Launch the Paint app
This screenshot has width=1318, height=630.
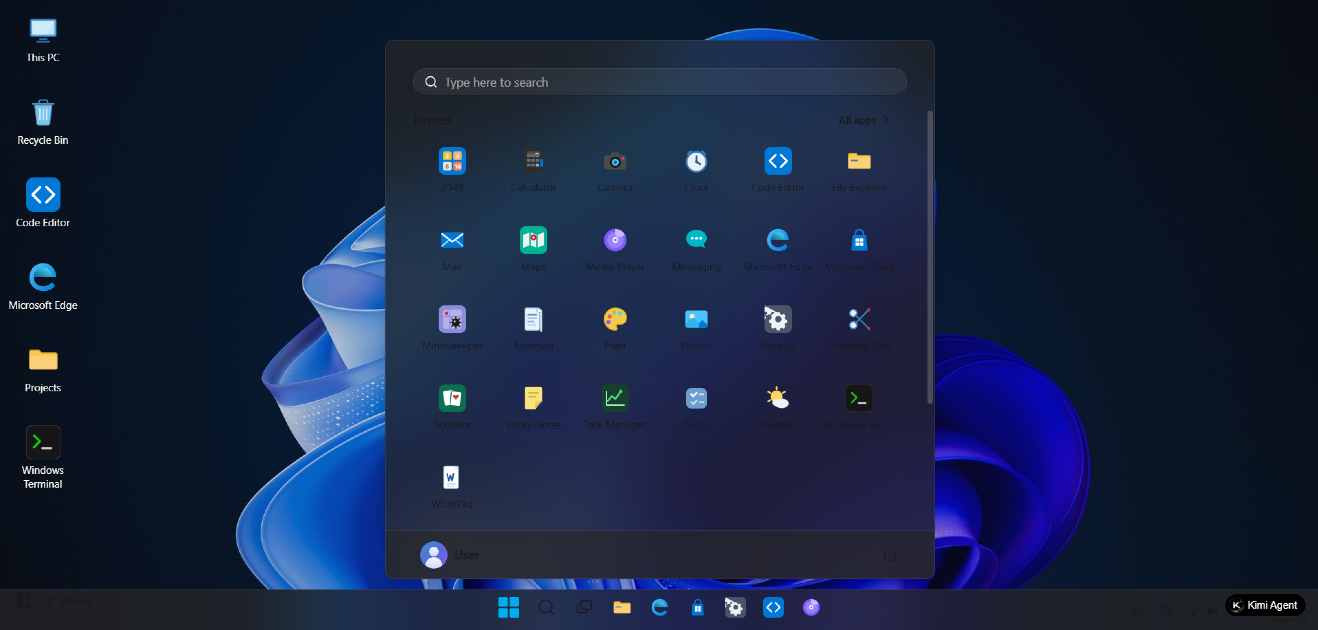point(615,327)
